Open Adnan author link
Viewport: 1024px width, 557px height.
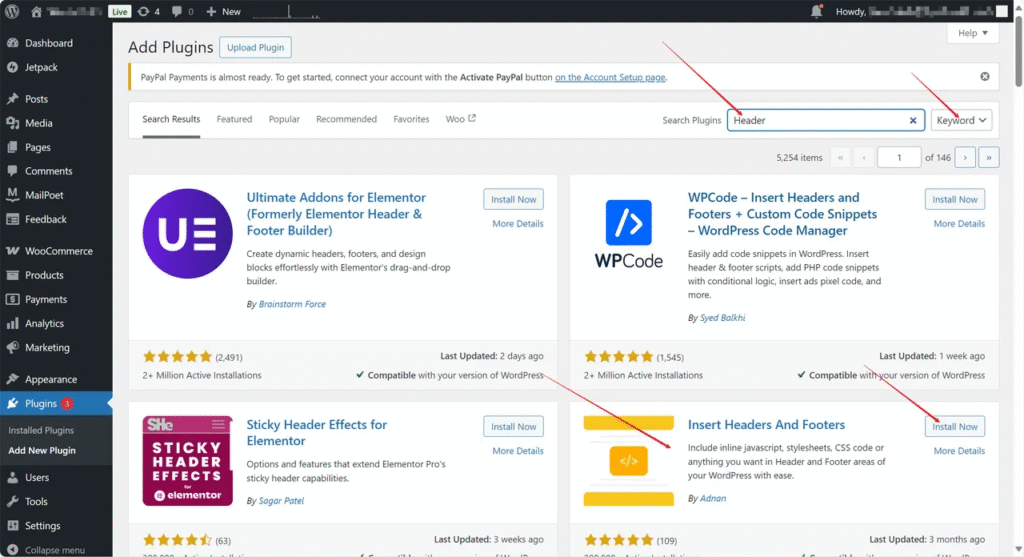tap(713, 498)
